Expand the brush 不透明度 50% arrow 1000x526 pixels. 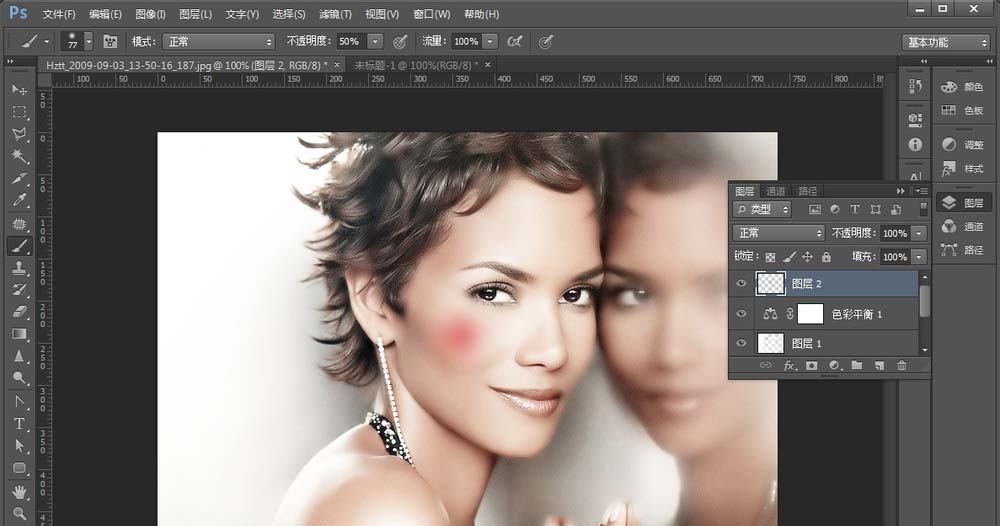(375, 42)
